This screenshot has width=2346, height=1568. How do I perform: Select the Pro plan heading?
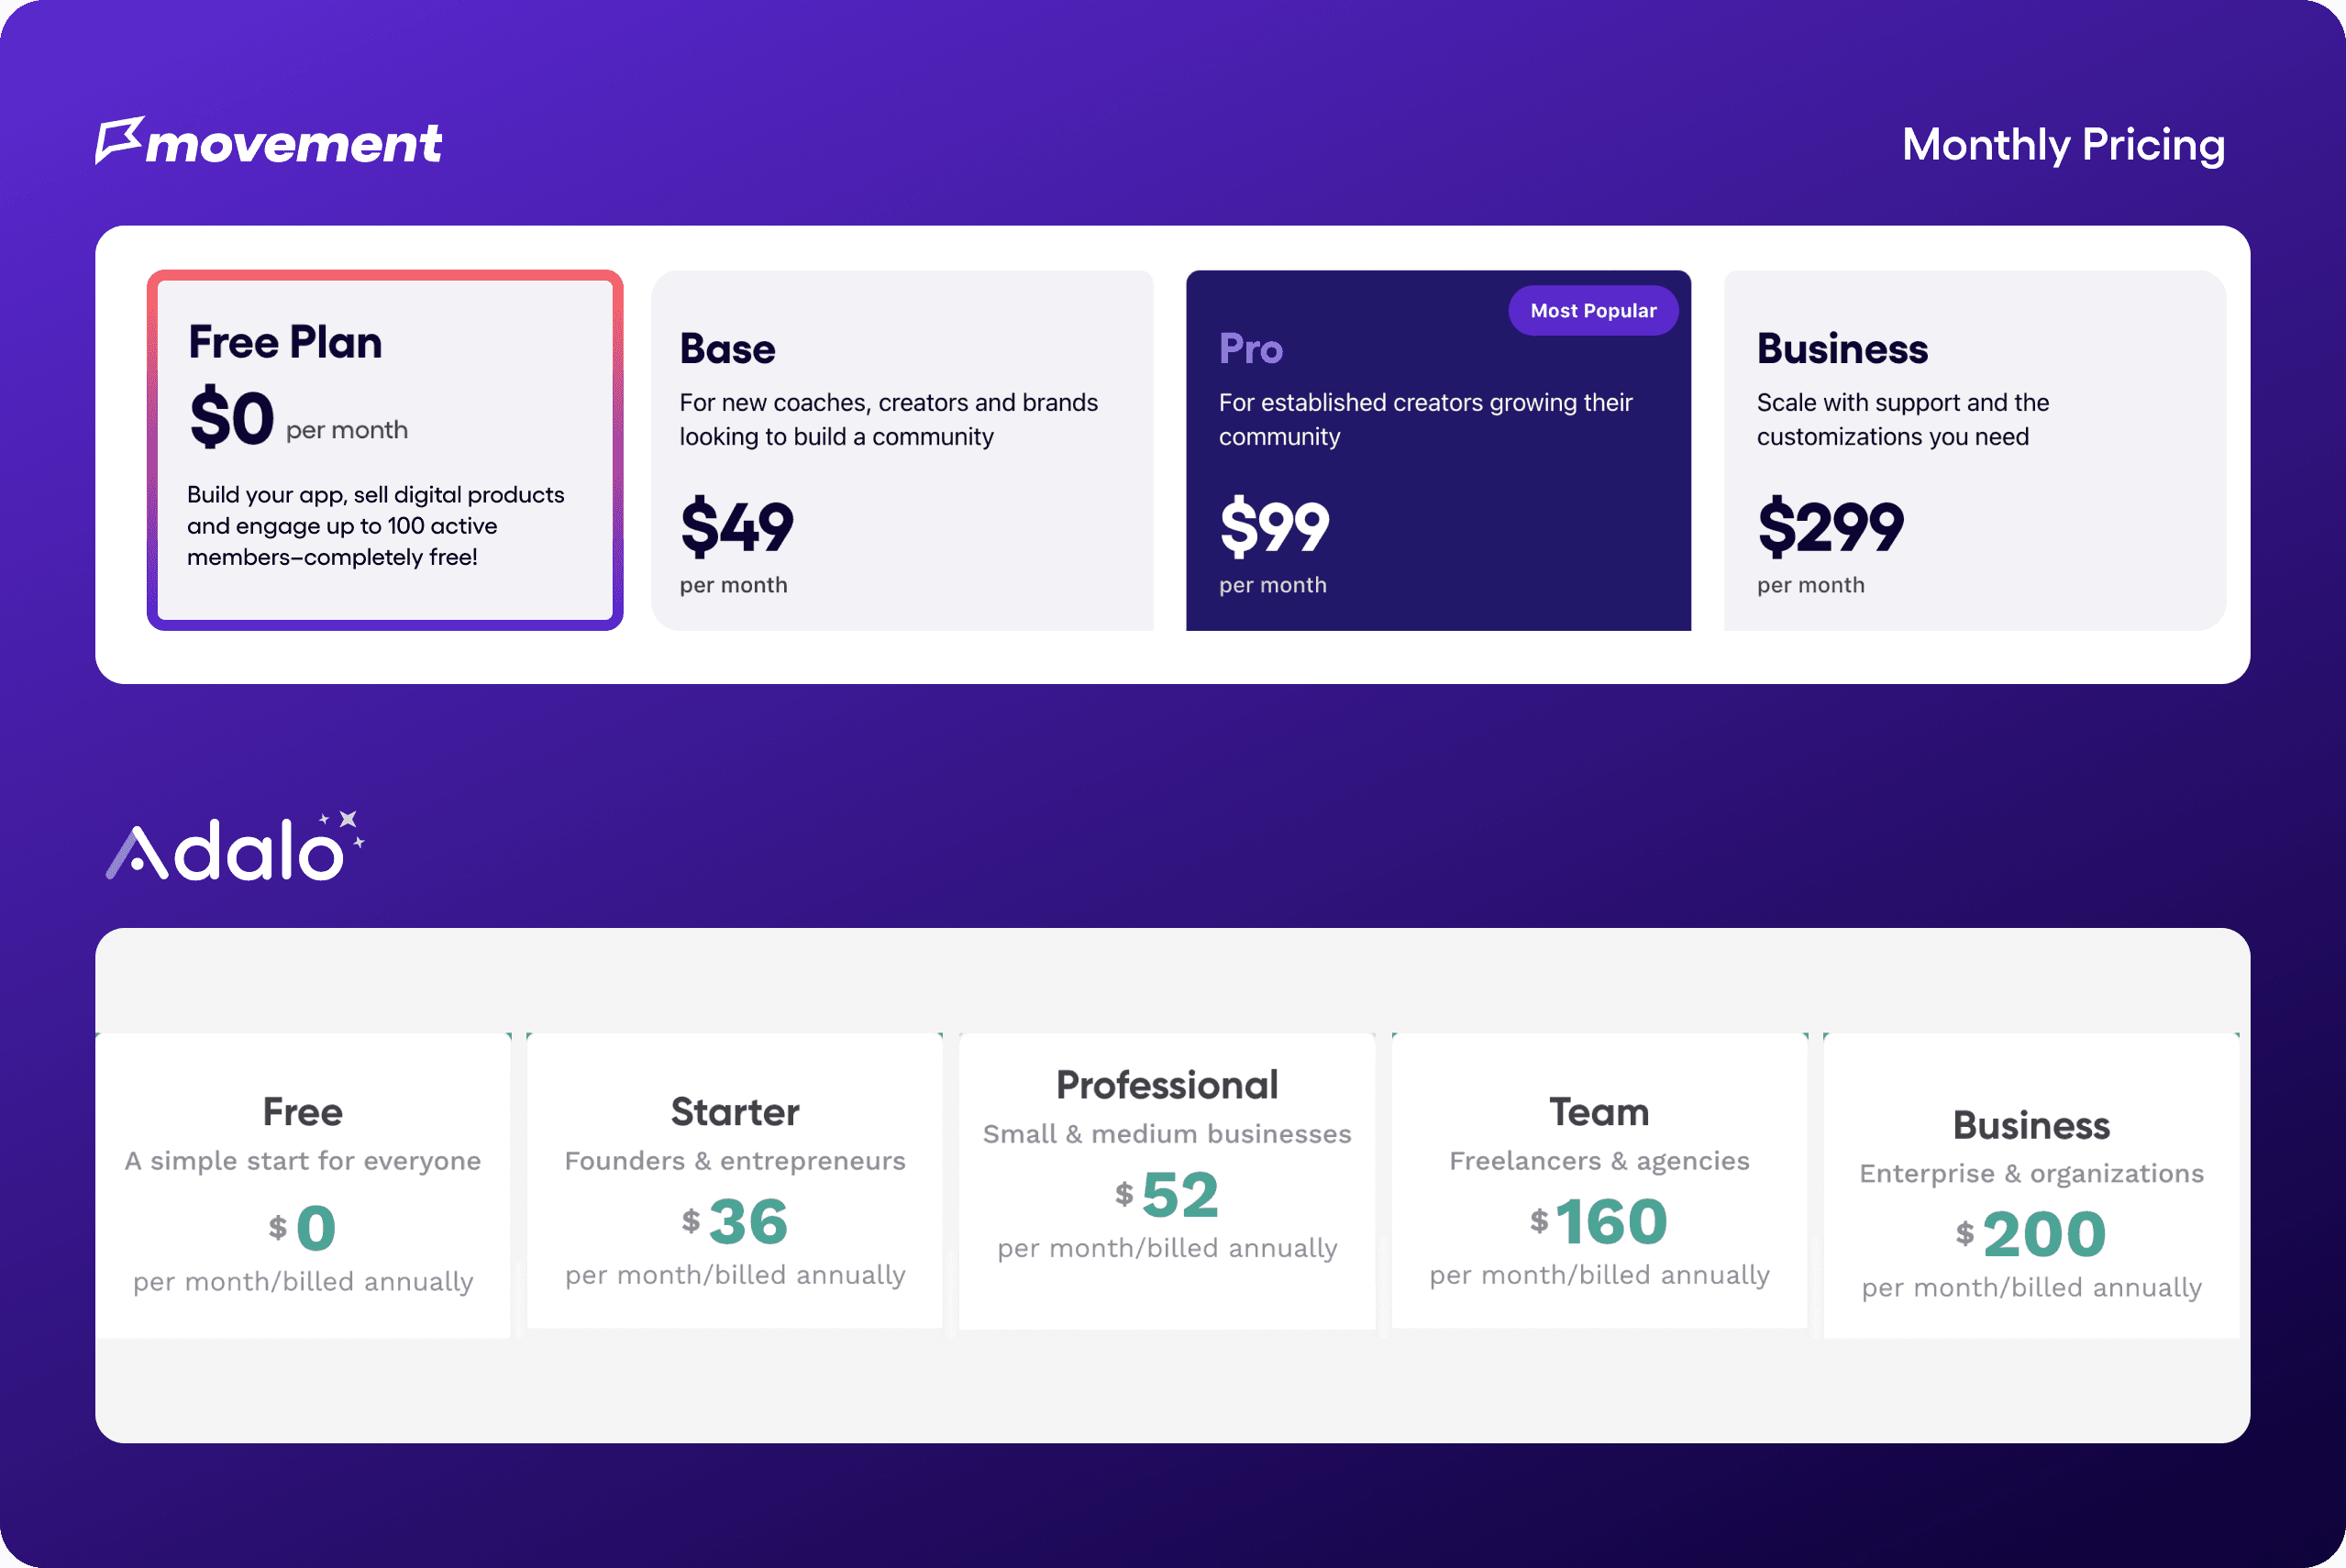(1250, 349)
